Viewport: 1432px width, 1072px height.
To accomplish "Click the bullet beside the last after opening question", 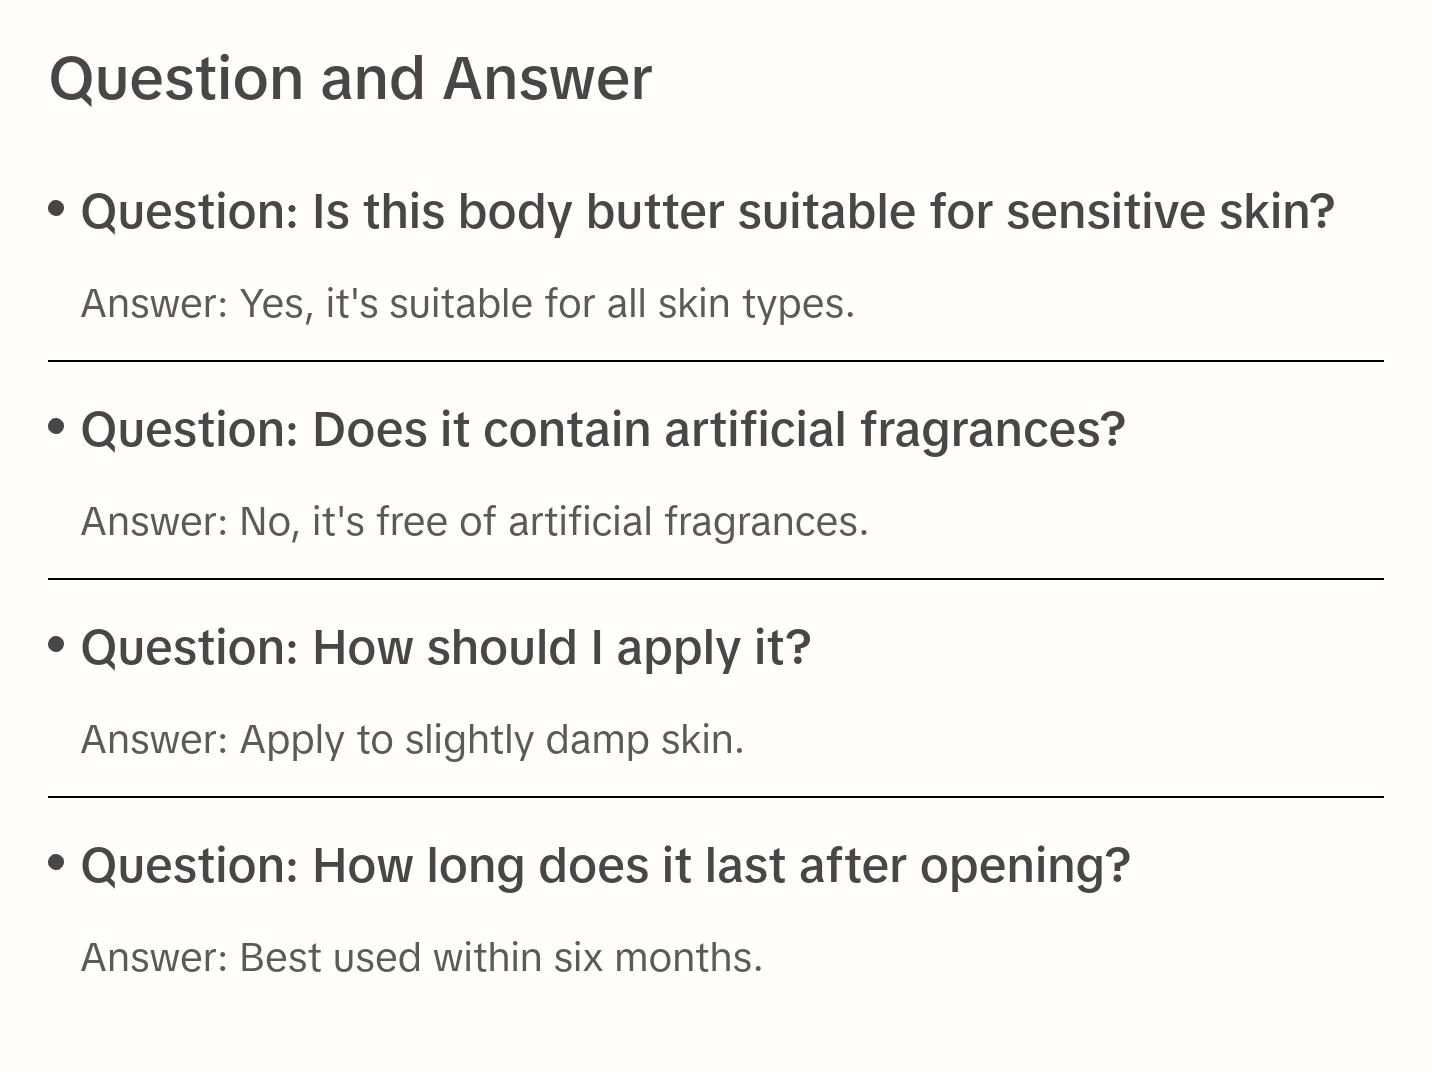I will pos(57,862).
